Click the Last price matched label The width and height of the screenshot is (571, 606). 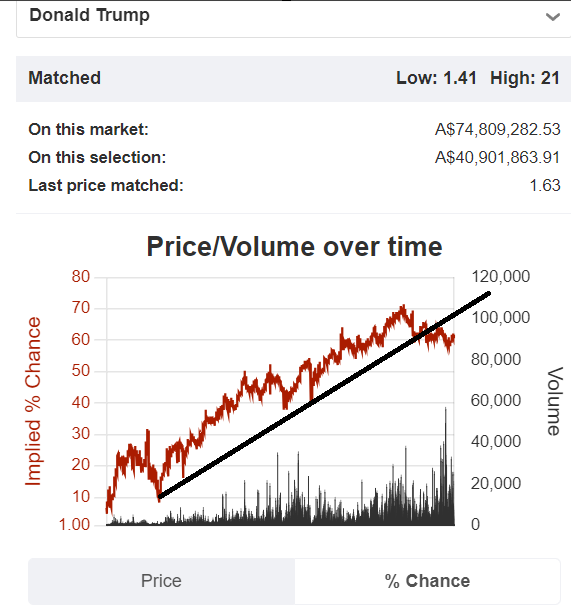tap(106, 186)
